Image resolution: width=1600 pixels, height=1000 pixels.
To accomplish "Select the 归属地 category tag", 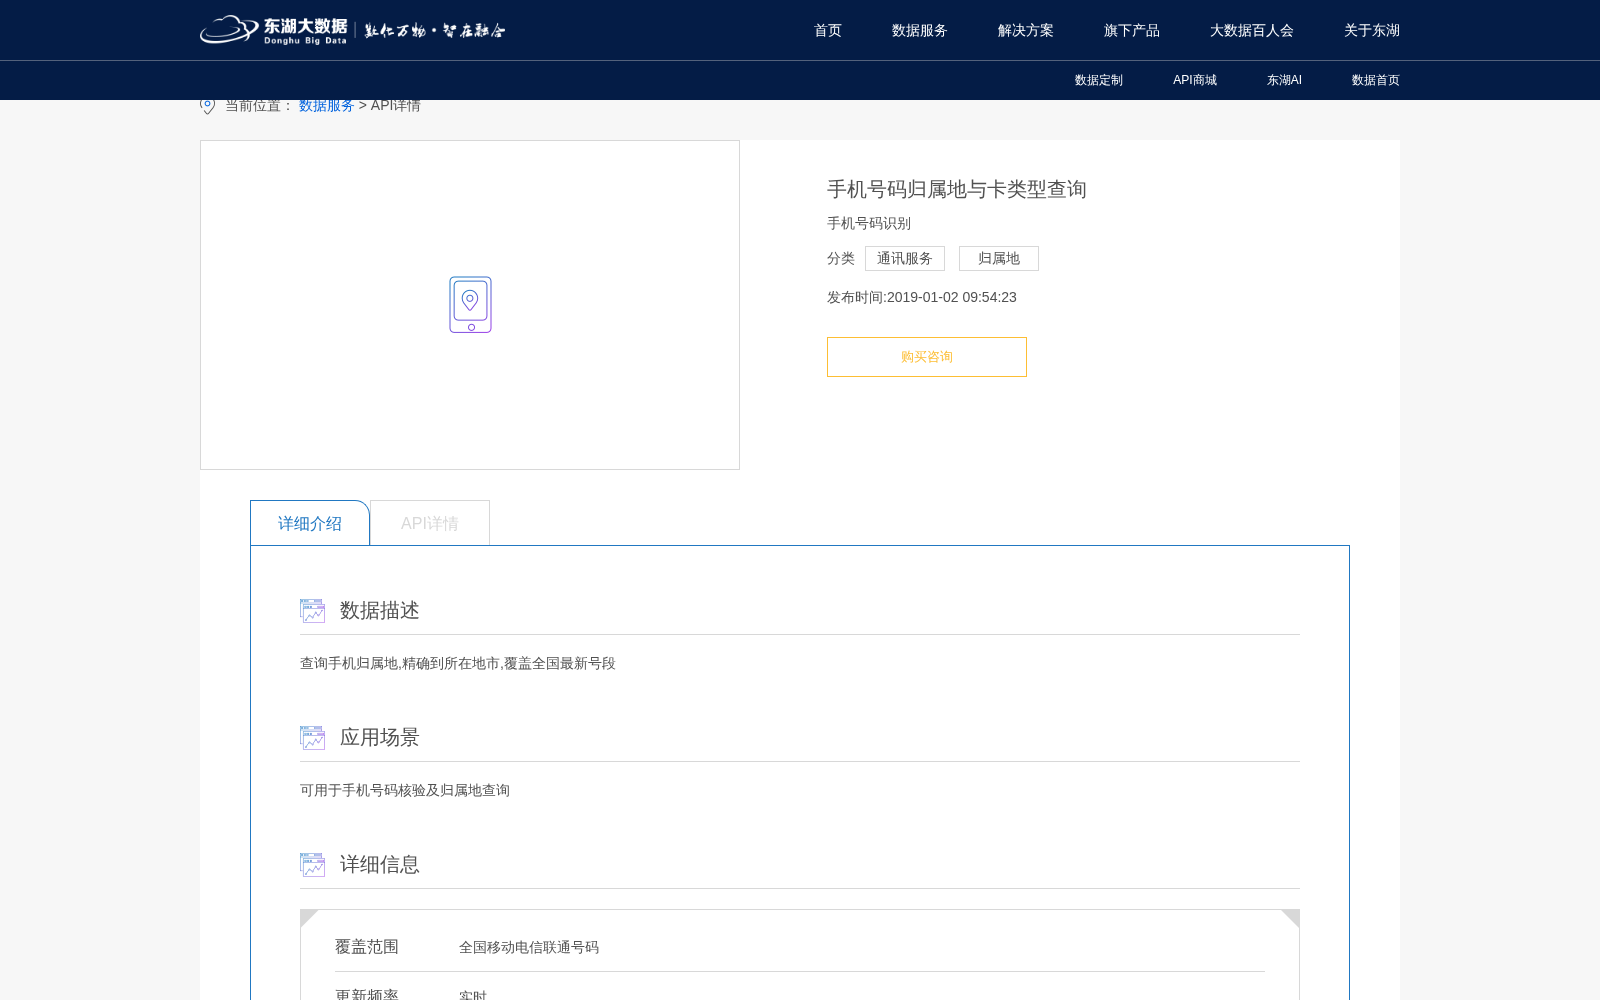I will coord(999,258).
